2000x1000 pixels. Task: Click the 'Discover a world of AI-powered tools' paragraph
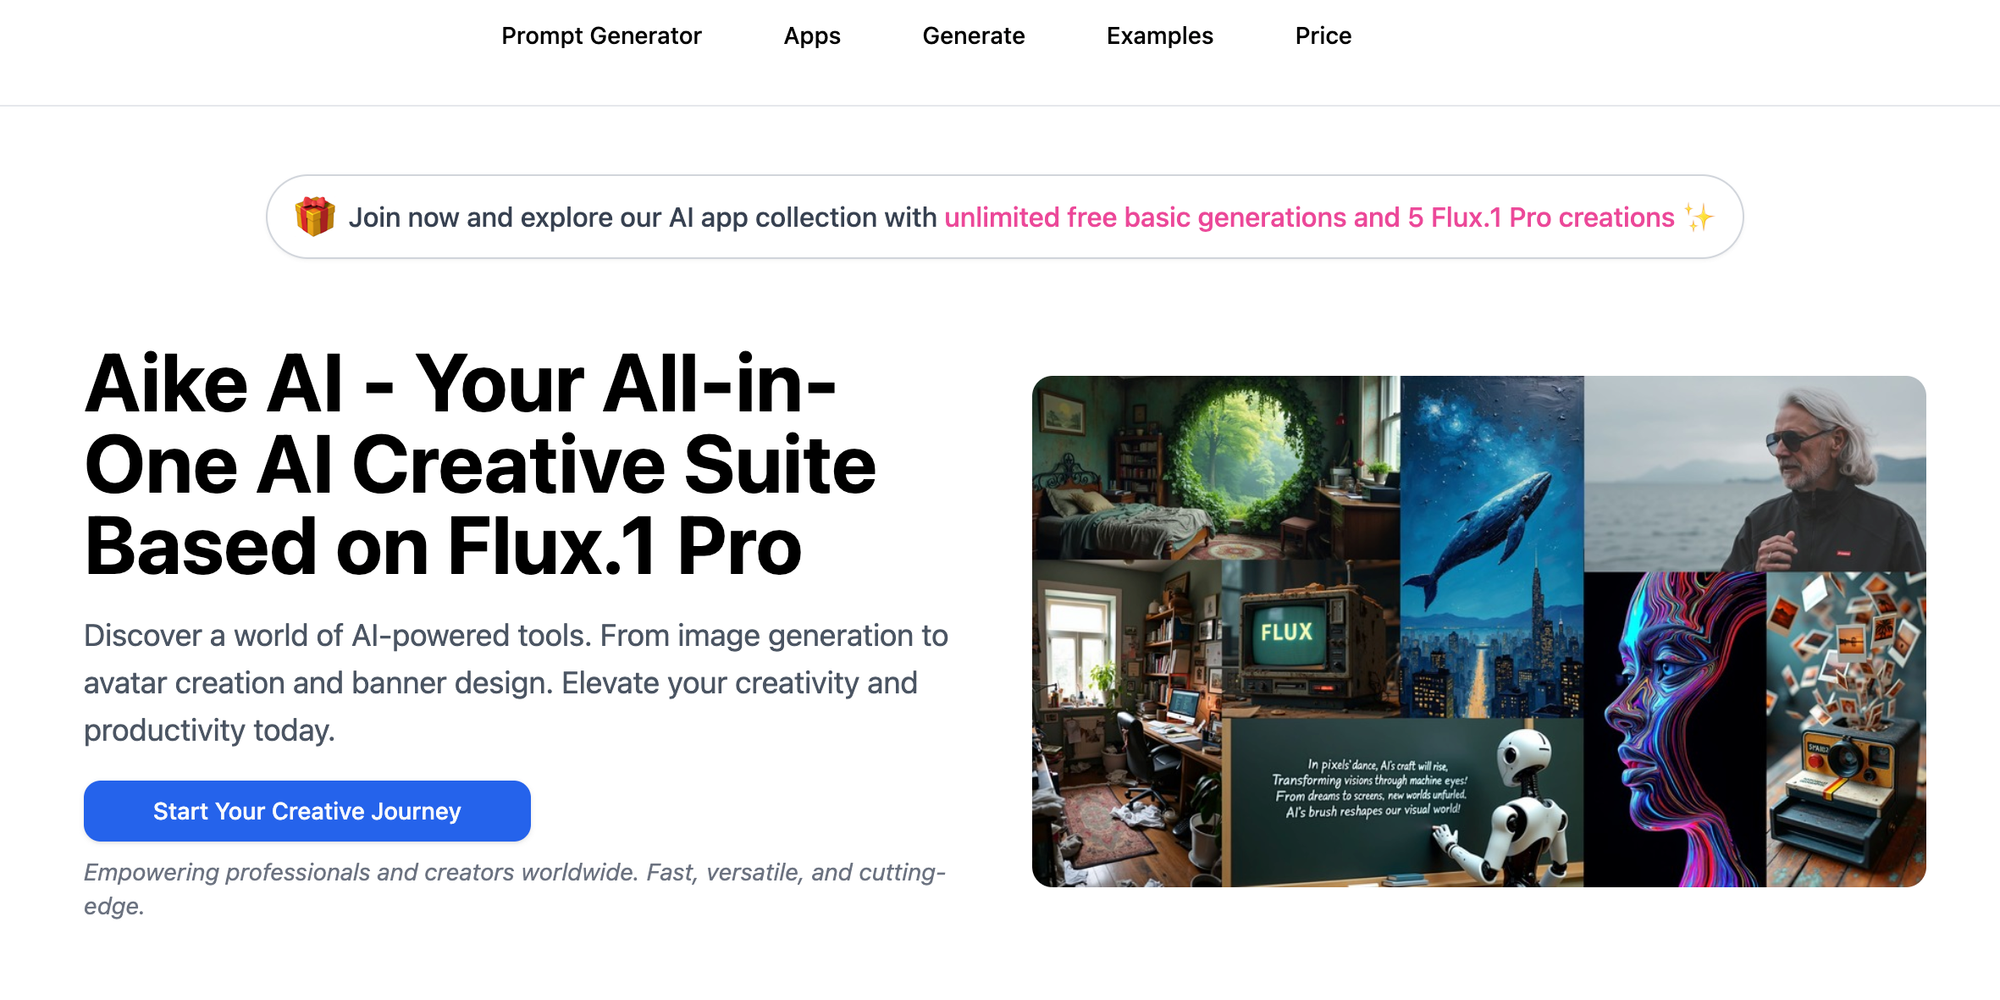pos(516,683)
